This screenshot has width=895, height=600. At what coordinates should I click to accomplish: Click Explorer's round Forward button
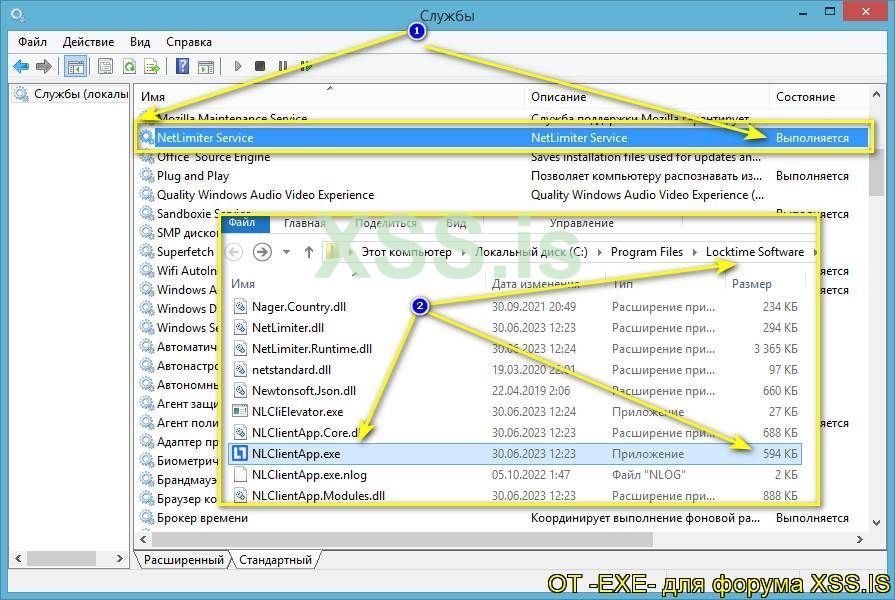click(x=262, y=252)
